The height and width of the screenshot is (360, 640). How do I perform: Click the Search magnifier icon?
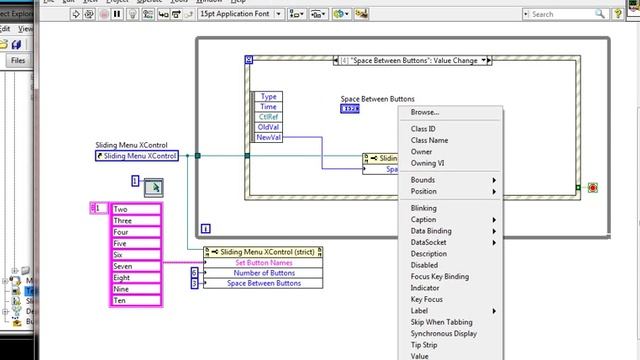click(x=600, y=14)
